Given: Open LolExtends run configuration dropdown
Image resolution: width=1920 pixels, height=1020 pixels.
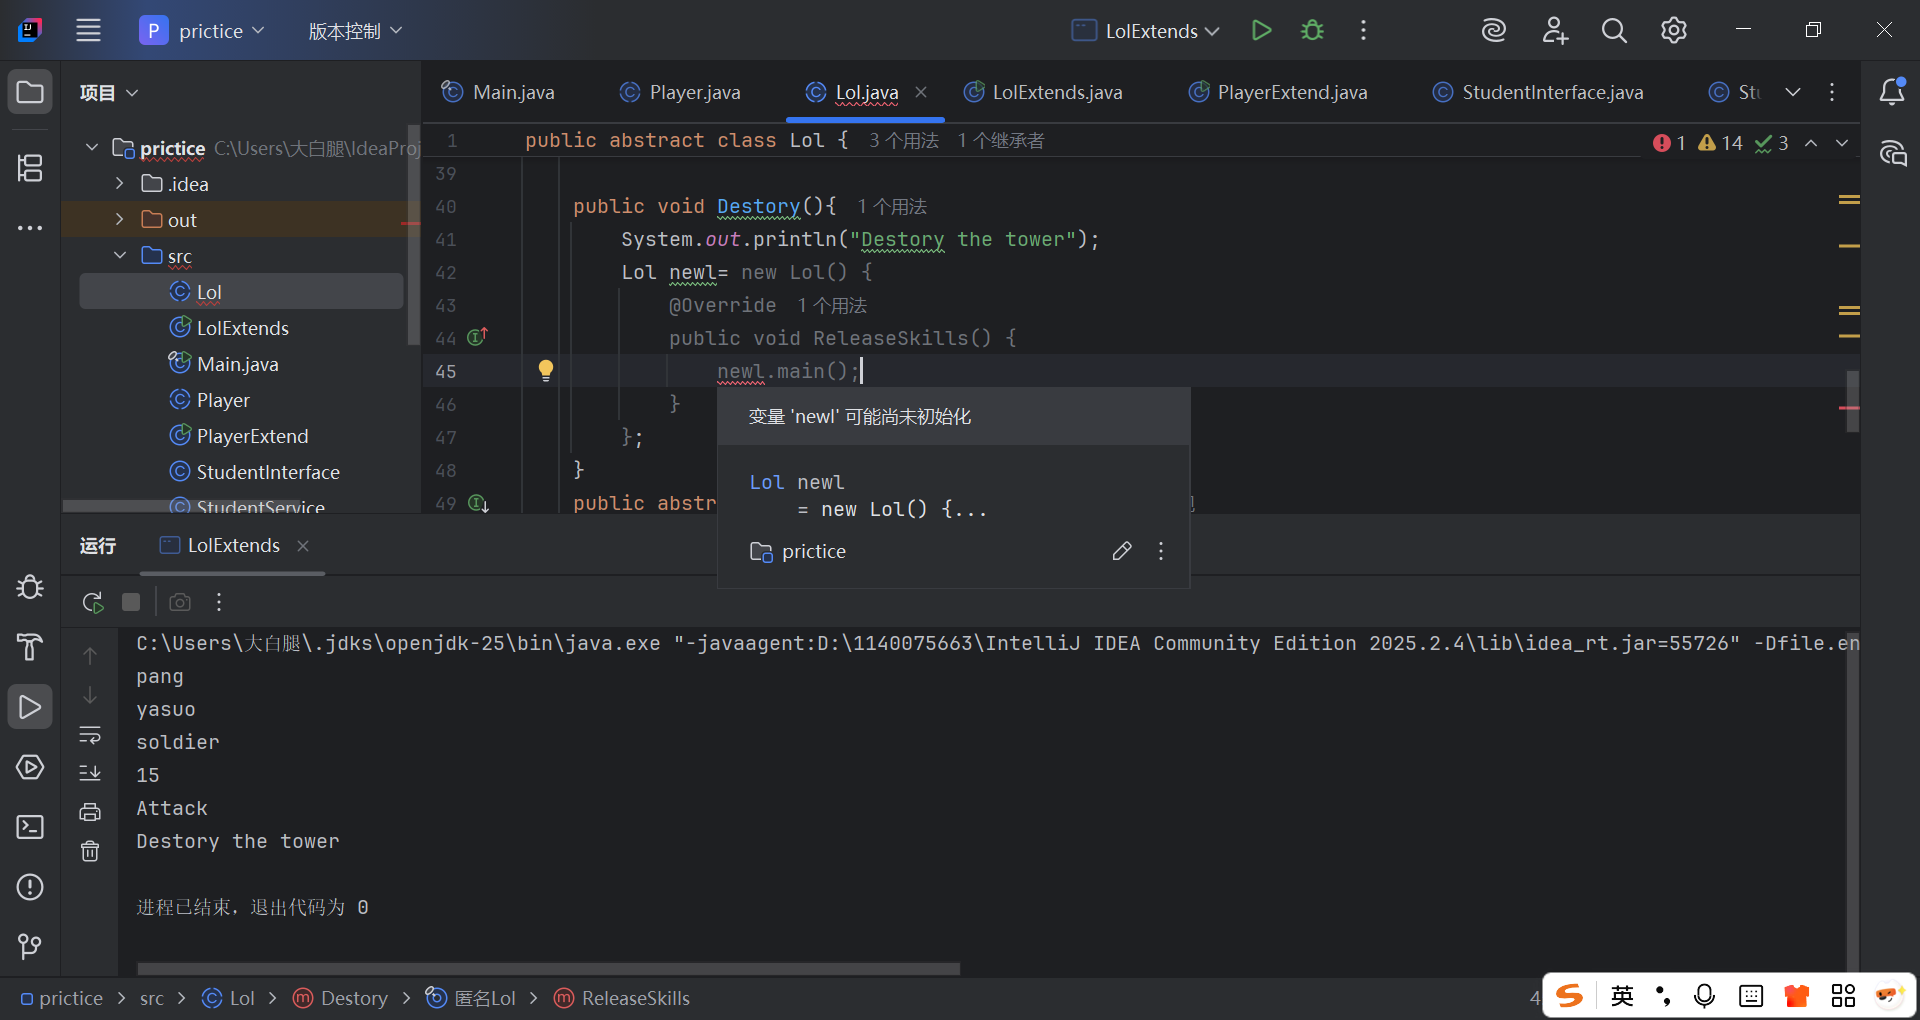Looking at the screenshot, I should pyautogui.click(x=1146, y=30).
